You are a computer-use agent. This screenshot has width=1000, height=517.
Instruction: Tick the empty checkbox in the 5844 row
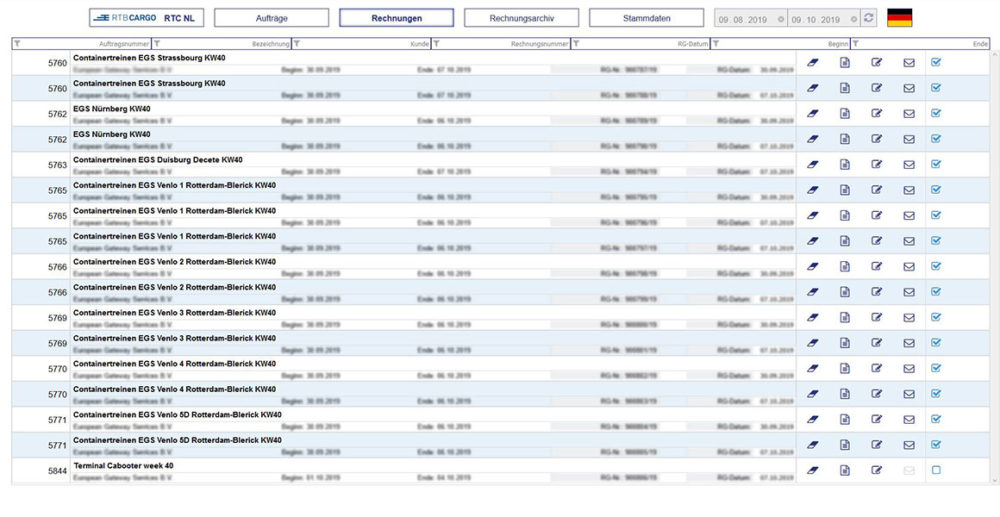tap(936, 470)
